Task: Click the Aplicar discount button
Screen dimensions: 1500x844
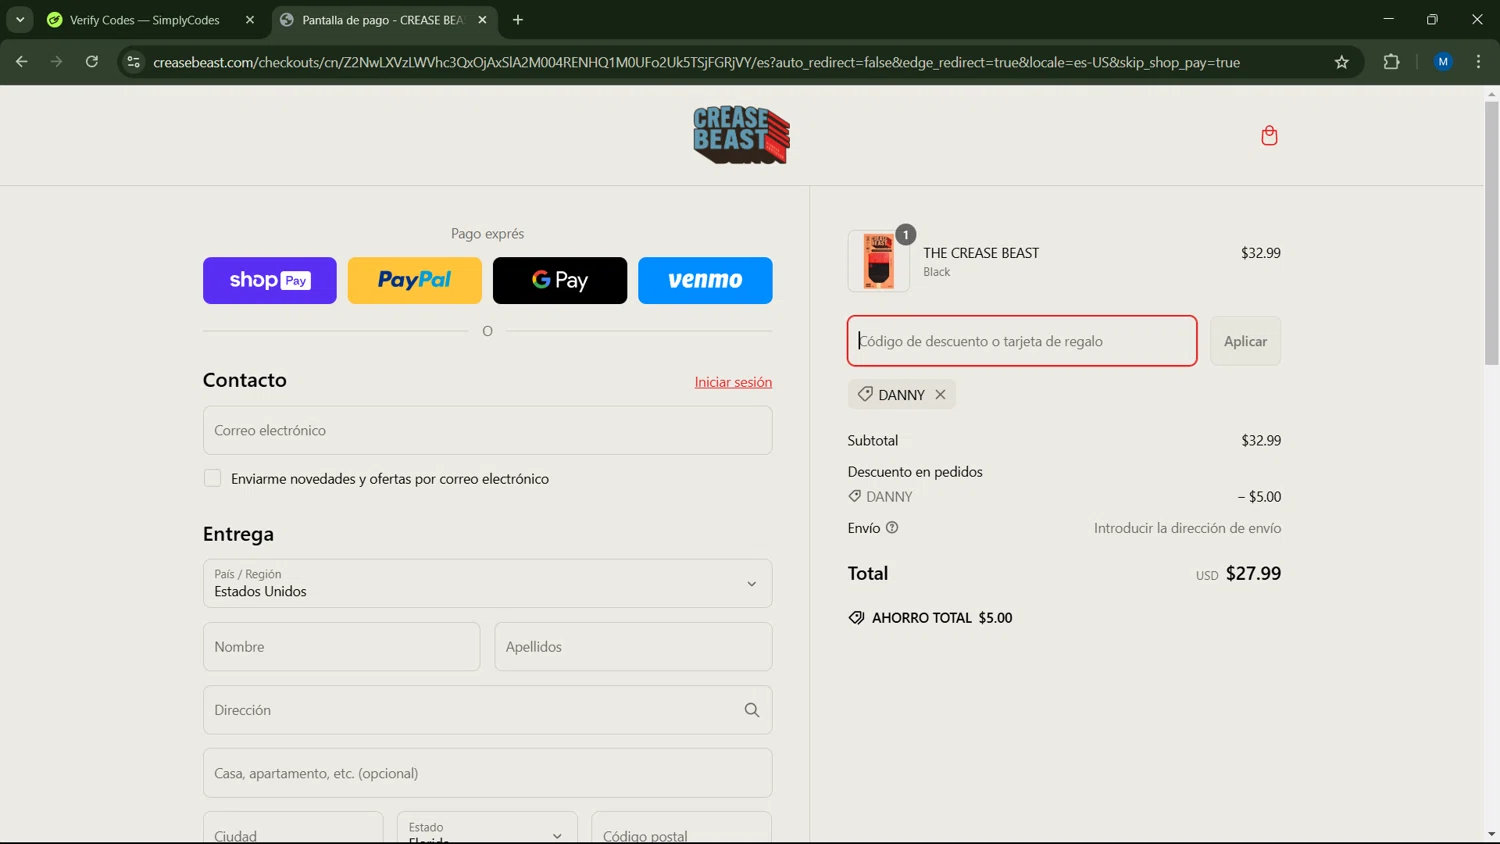Action: [x=1245, y=341]
